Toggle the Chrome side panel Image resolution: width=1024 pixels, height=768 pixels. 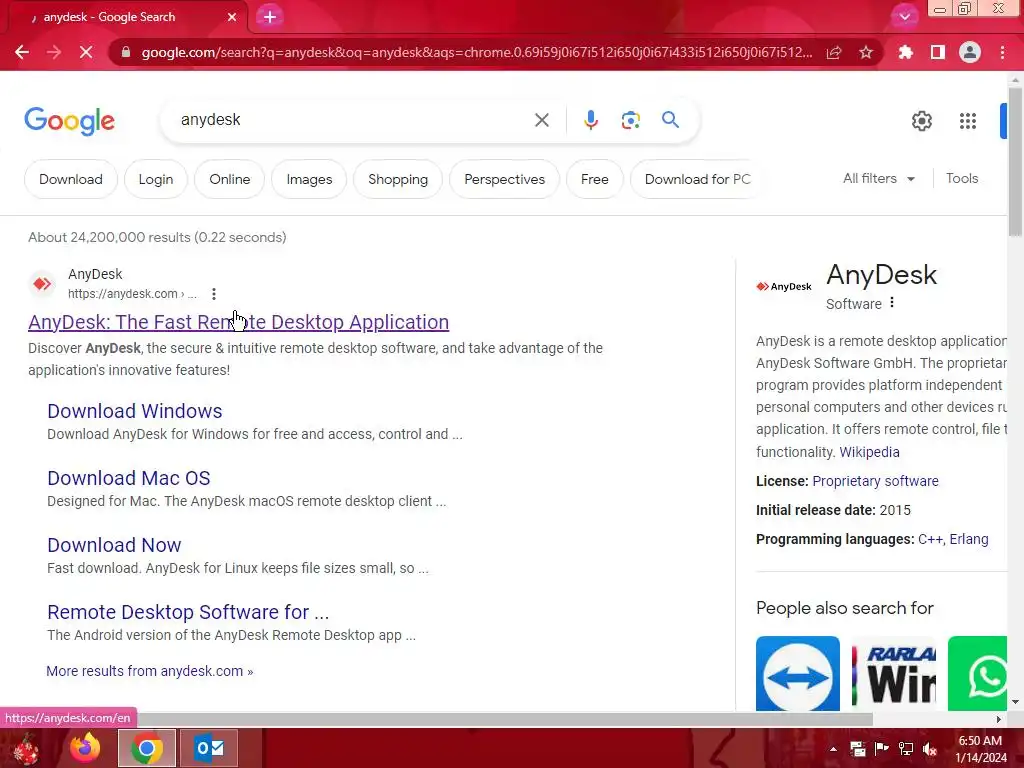click(938, 52)
